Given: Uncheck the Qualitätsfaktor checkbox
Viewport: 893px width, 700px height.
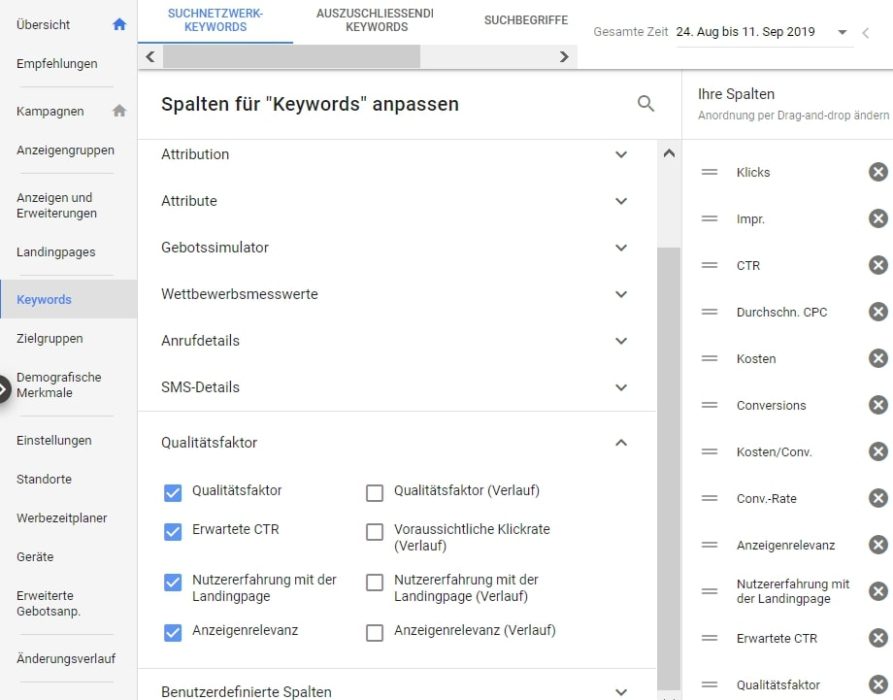Looking at the screenshot, I should click(173, 493).
